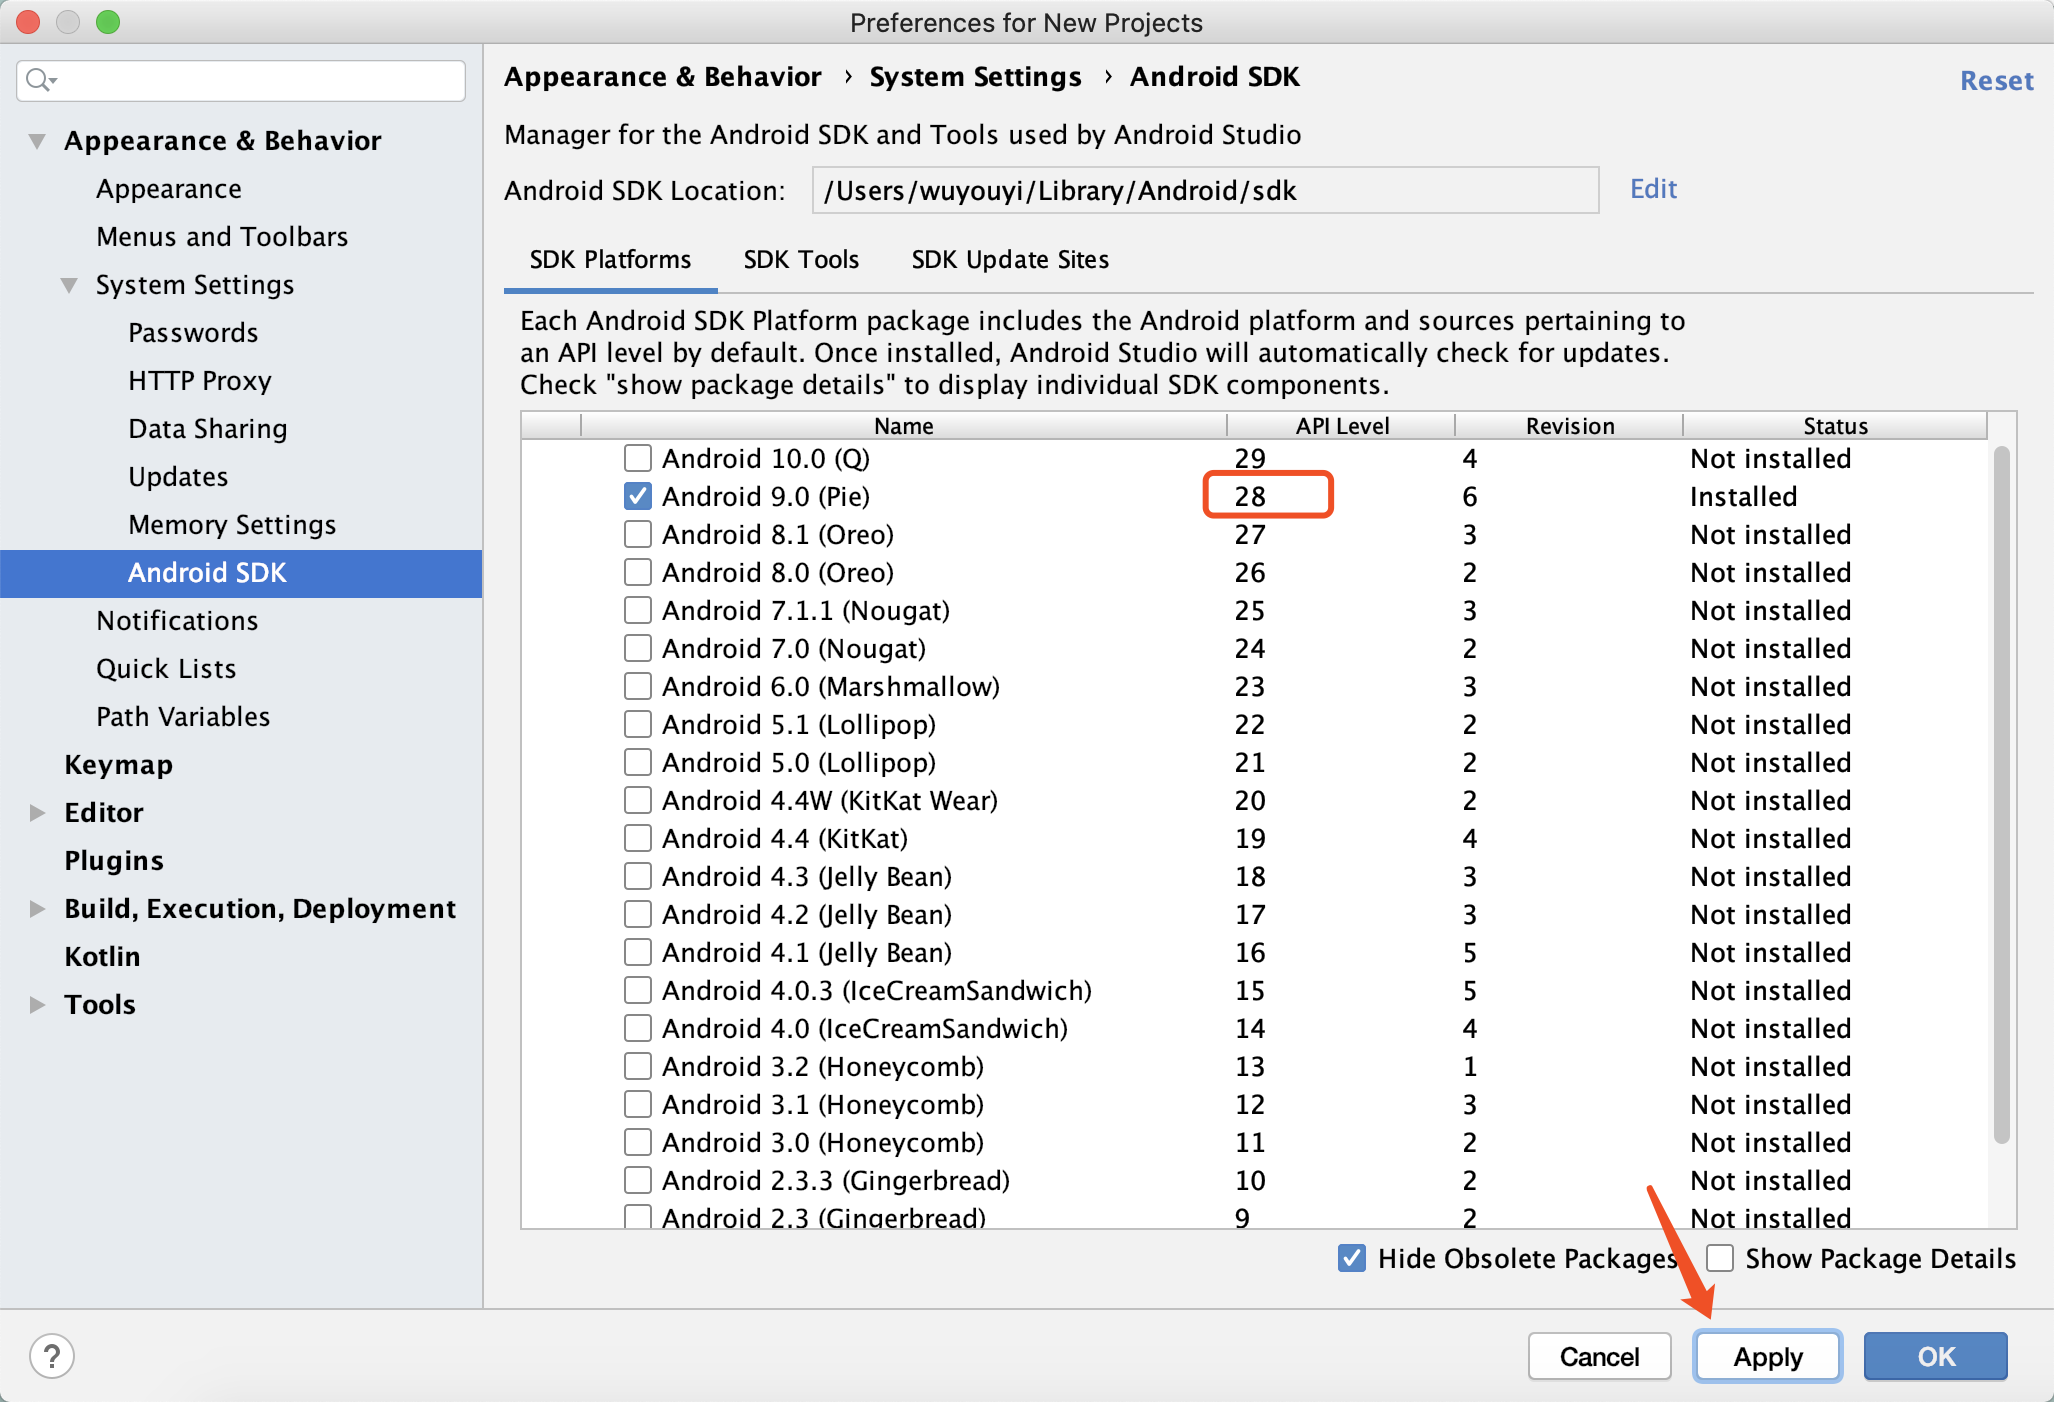The image size is (2054, 1402).
Task: Open Memory Settings page
Action: pyautogui.click(x=232, y=525)
